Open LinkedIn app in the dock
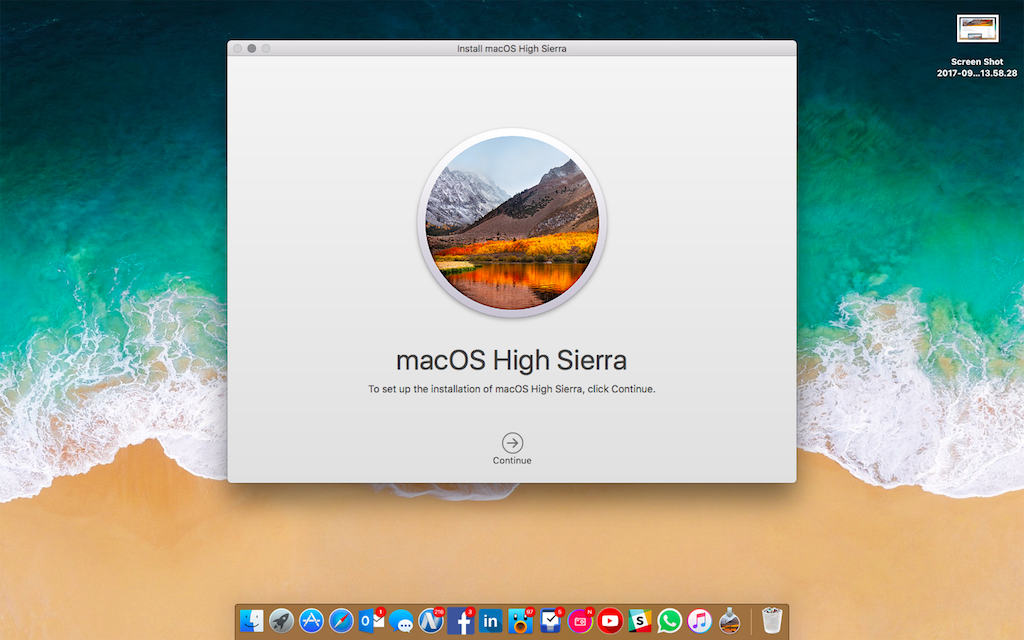 click(491, 621)
